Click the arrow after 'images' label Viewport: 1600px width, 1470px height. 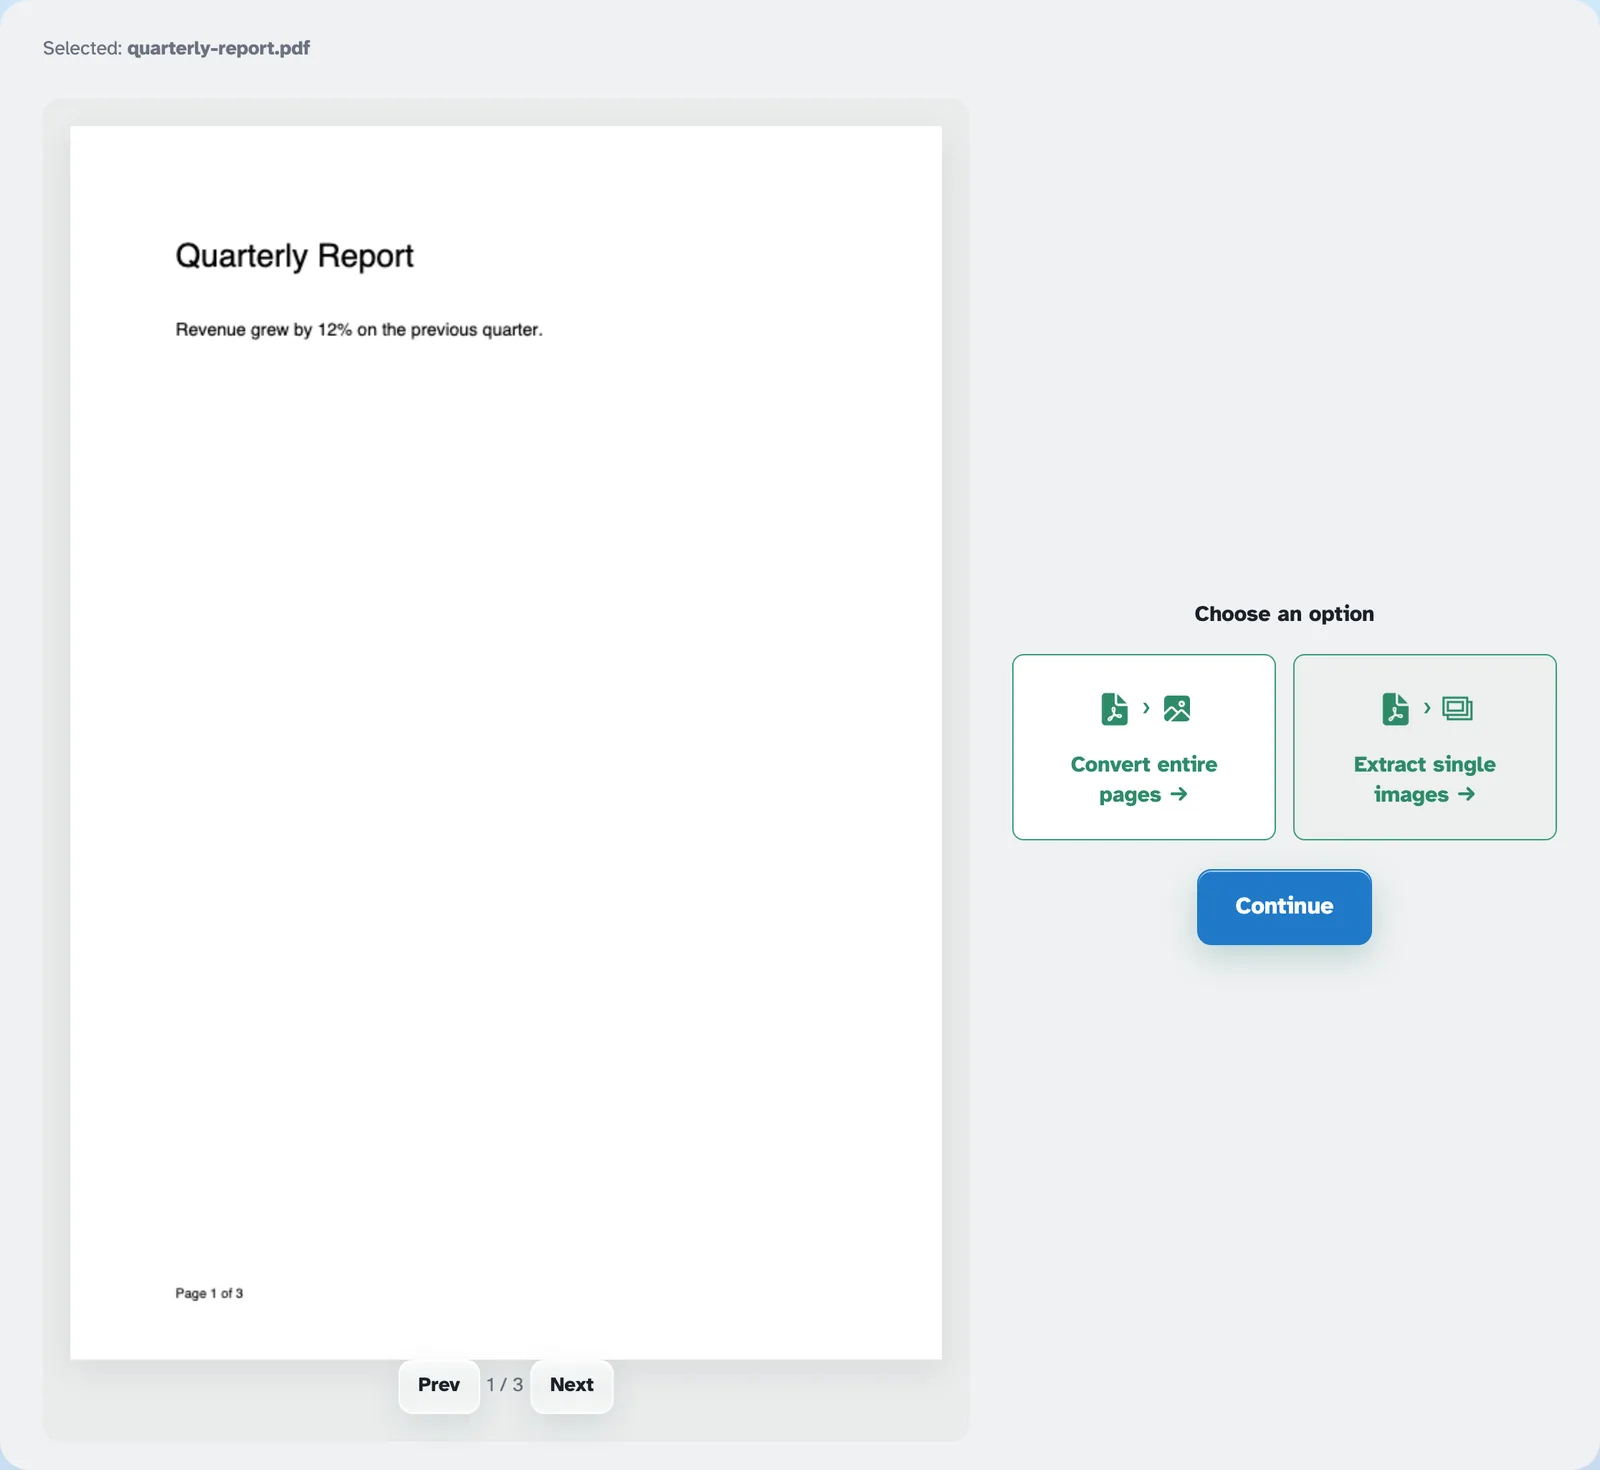1466,794
